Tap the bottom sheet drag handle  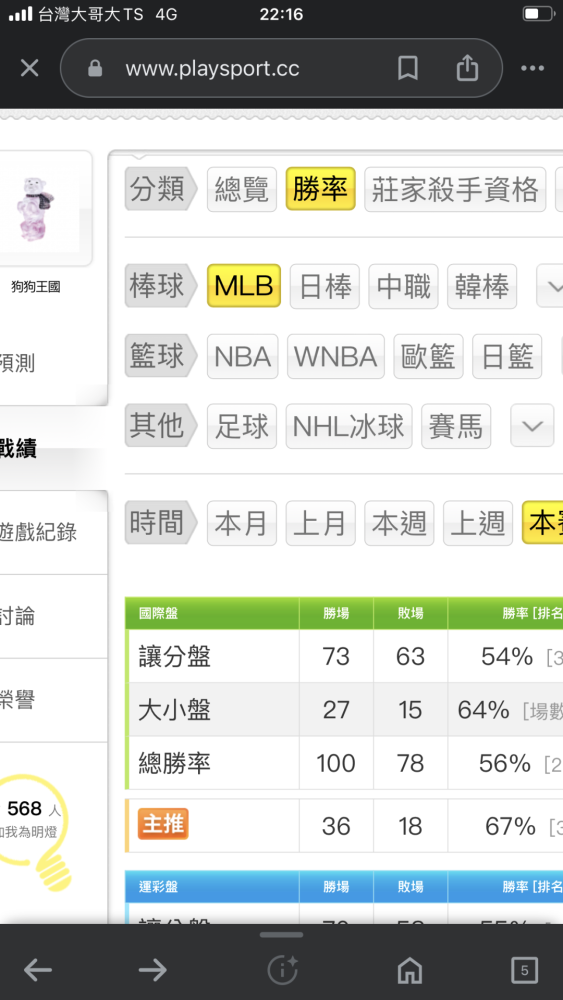coord(281,935)
